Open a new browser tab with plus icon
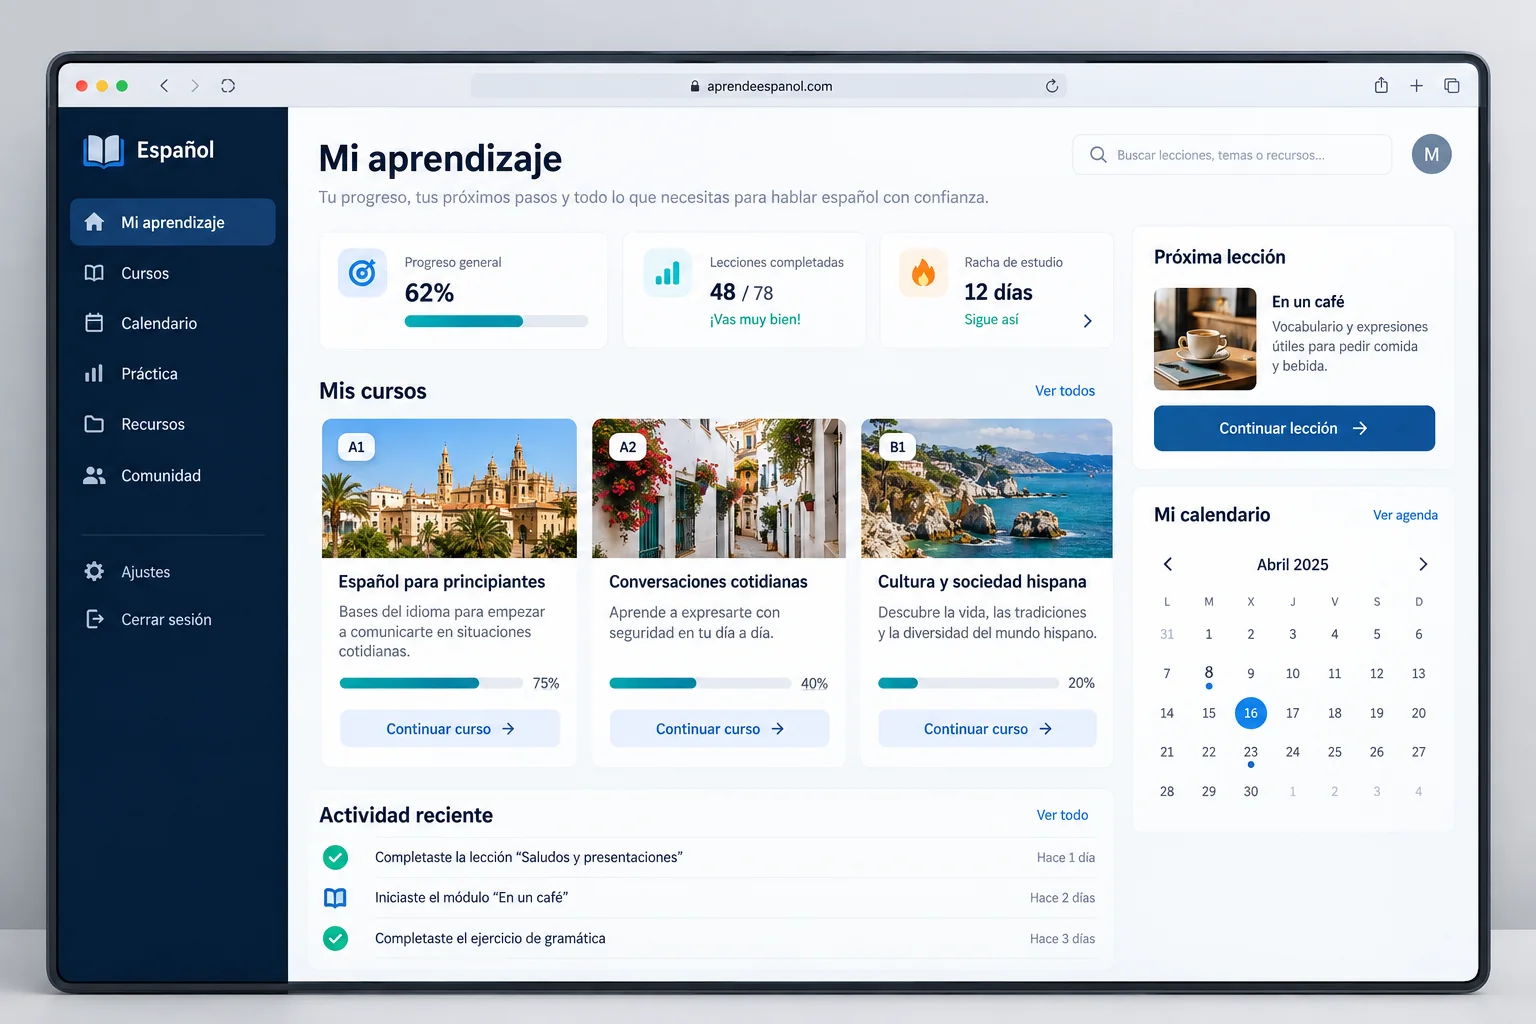Screen dimensions: 1536x1024 pyautogui.click(x=1416, y=86)
